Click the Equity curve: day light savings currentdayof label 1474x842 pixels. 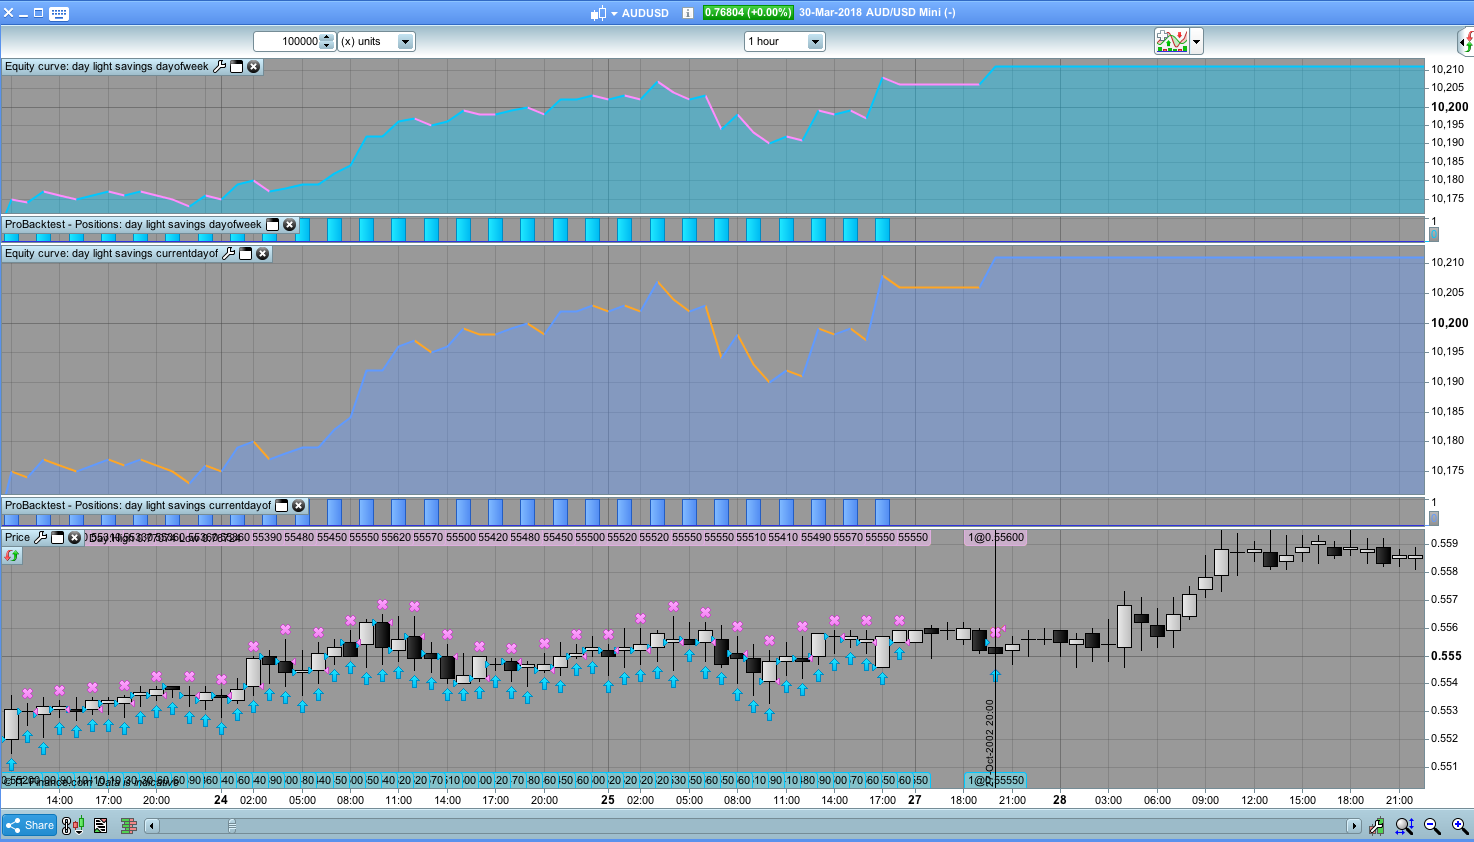pyautogui.click(x=112, y=254)
